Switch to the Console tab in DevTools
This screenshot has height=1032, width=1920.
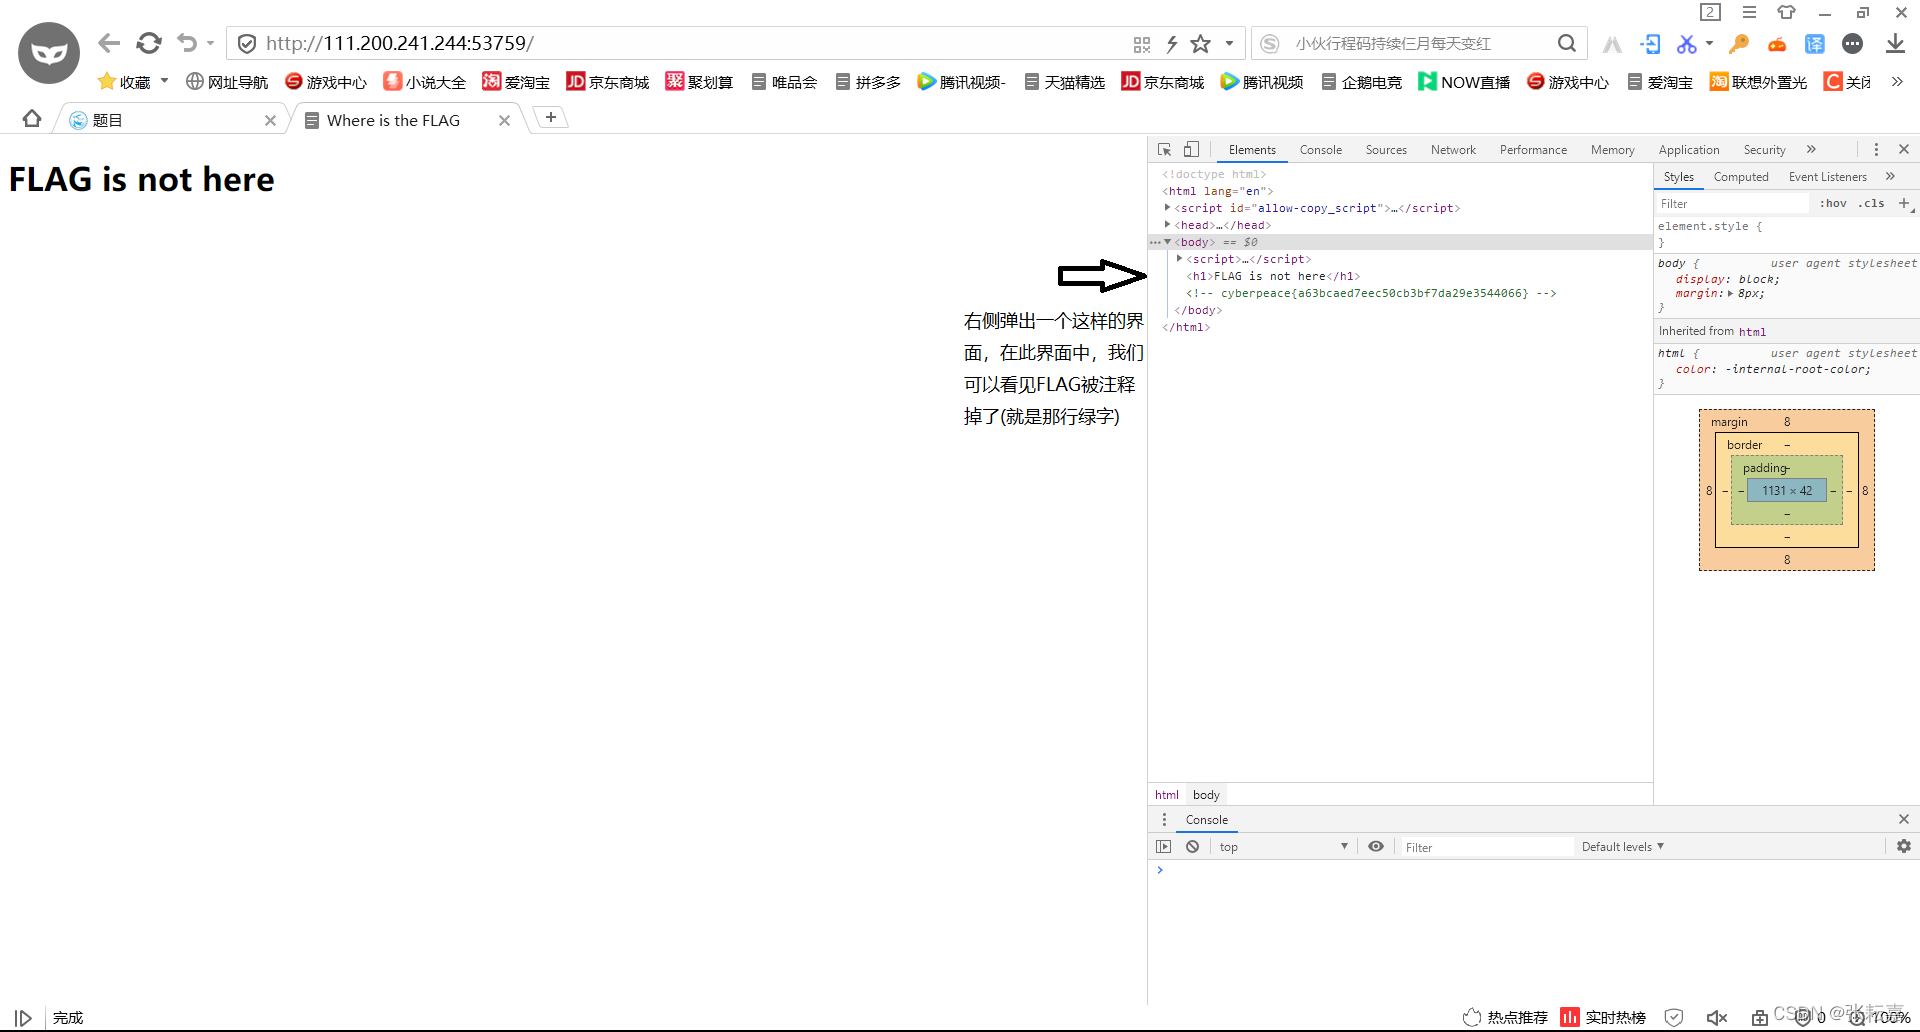tap(1320, 149)
